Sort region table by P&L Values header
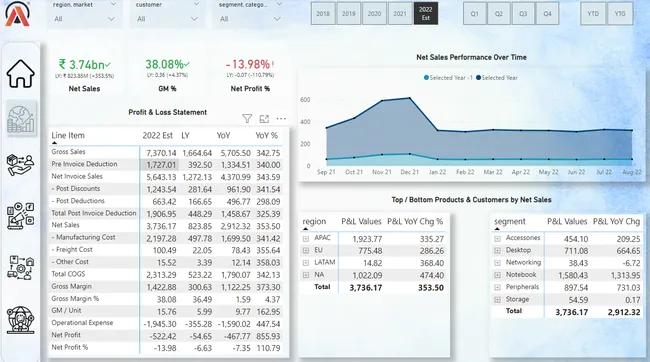Viewport: 650px width, 362px height. [361, 221]
